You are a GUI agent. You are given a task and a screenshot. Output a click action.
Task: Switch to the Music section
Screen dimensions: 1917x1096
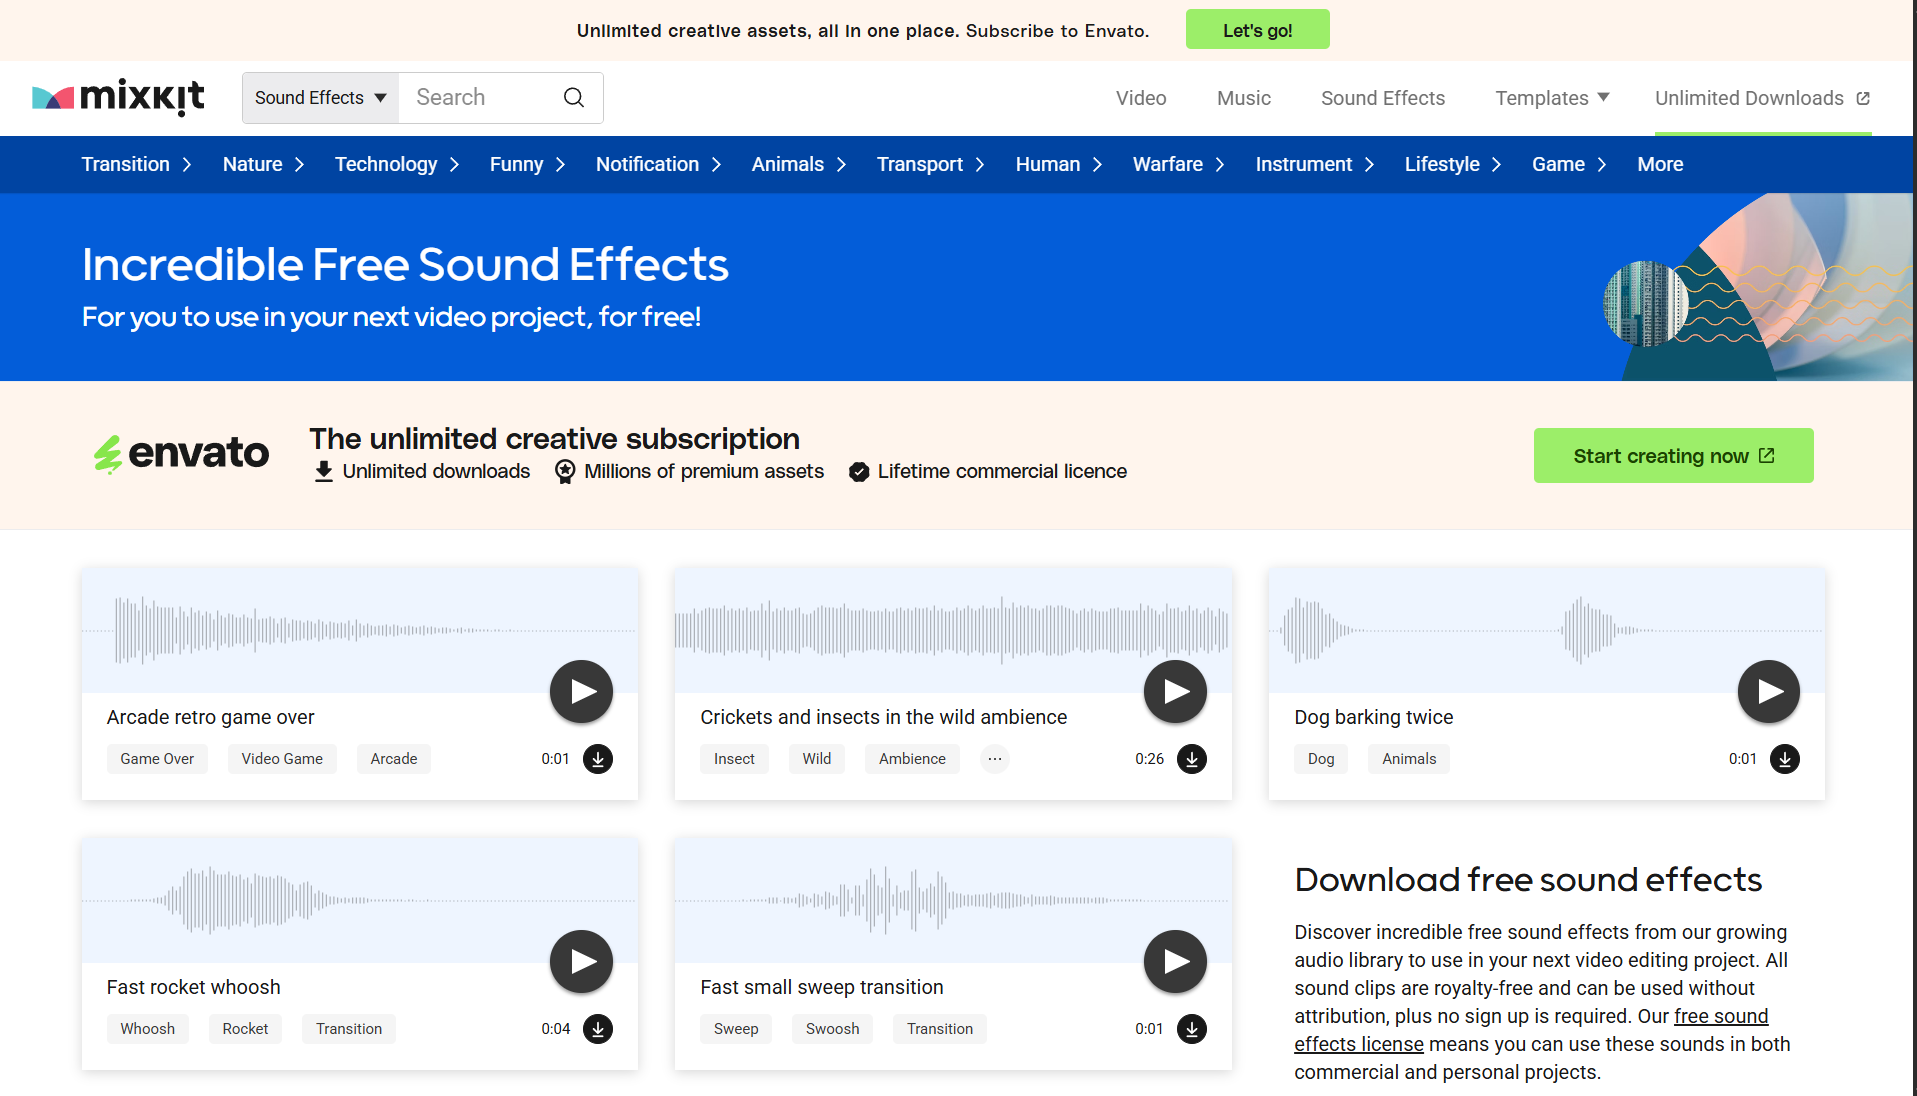coord(1243,98)
